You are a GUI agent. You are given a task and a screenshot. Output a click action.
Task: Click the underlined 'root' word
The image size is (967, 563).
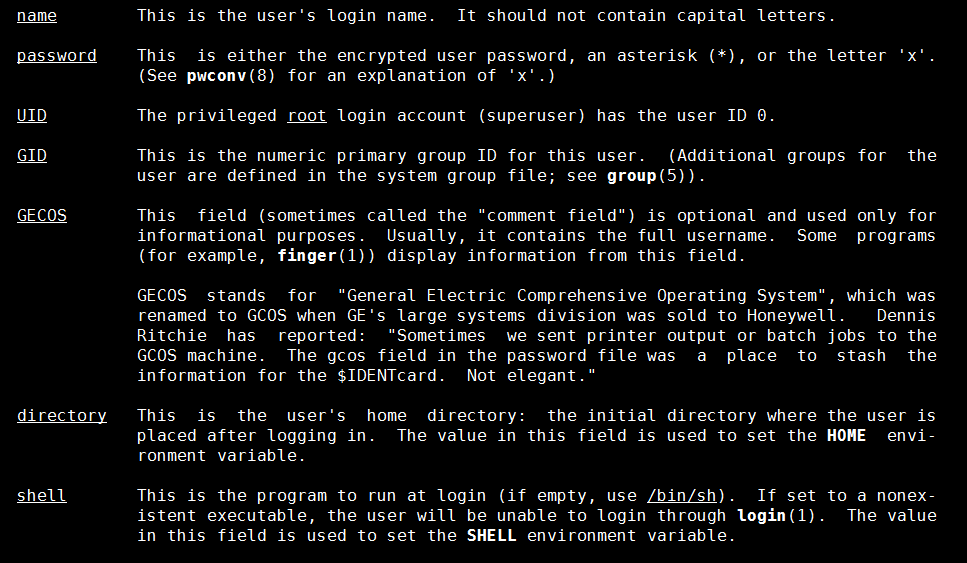[307, 115]
